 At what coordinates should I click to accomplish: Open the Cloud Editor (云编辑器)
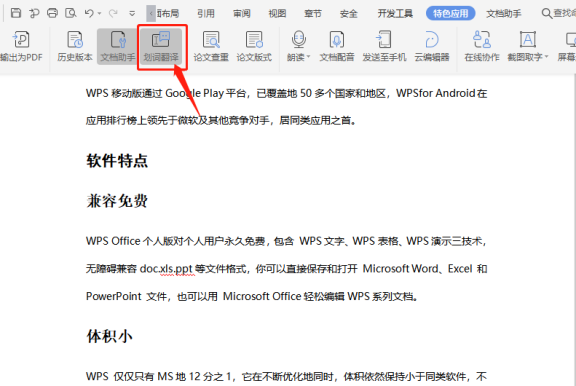pyautogui.click(x=432, y=46)
